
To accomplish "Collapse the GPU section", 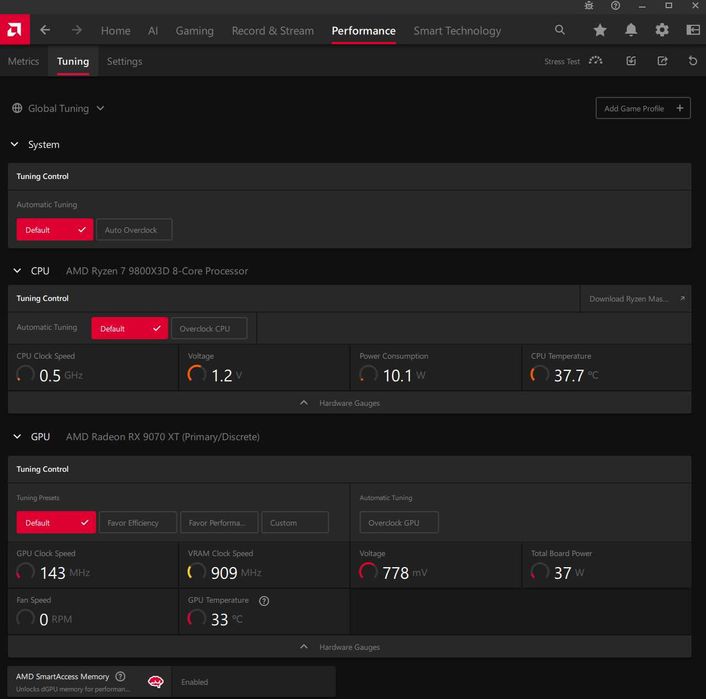I will [x=17, y=436].
